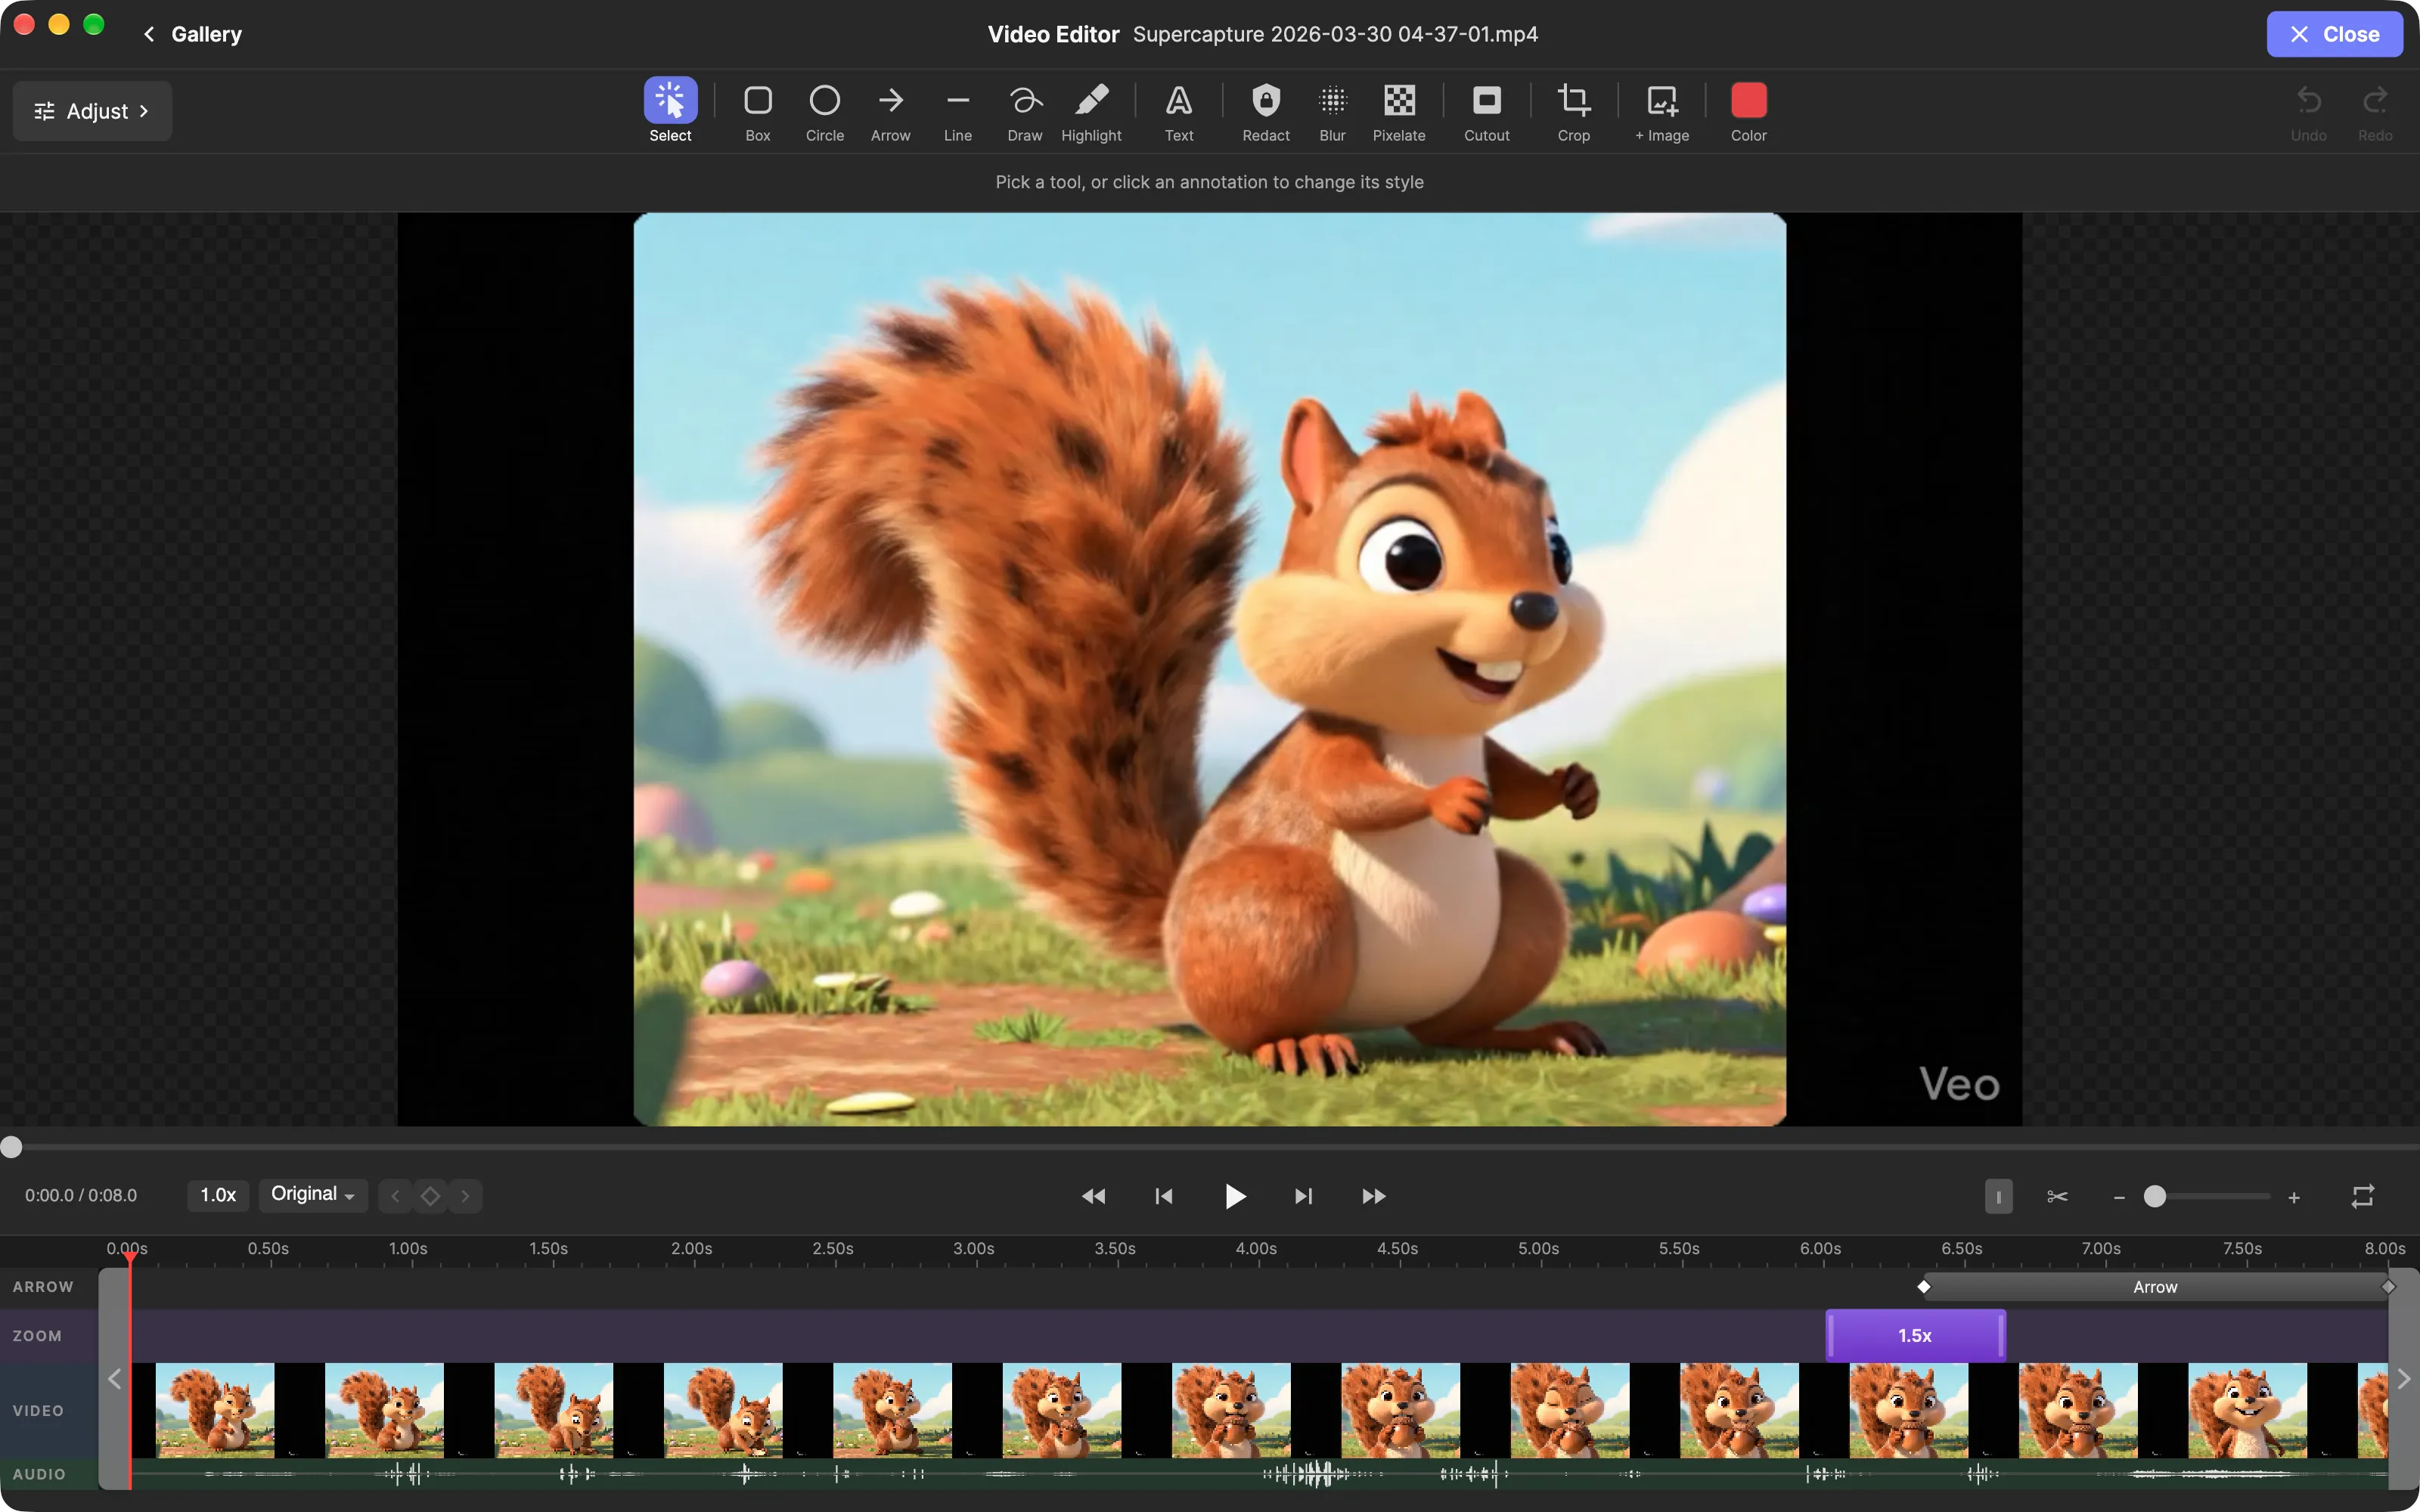Open the Crop tool
The width and height of the screenshot is (2420, 1512).
click(x=1574, y=110)
